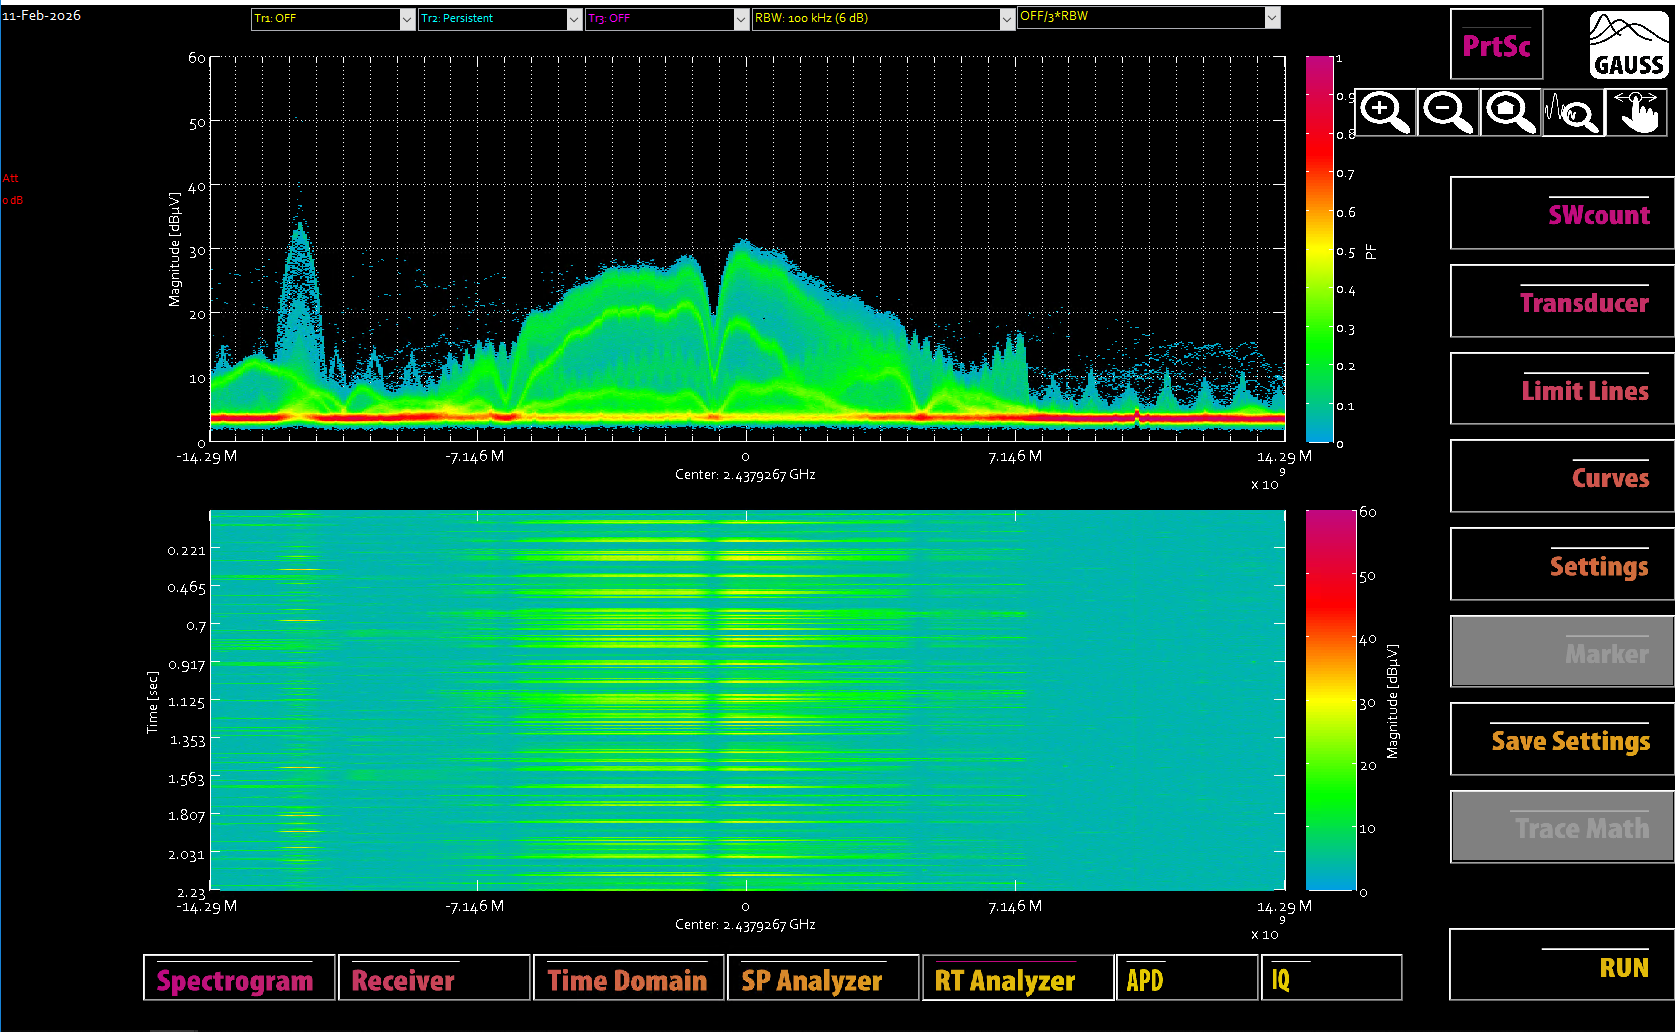Open the Transducer panel
Screen dimensions: 1675x1032
tap(1561, 301)
